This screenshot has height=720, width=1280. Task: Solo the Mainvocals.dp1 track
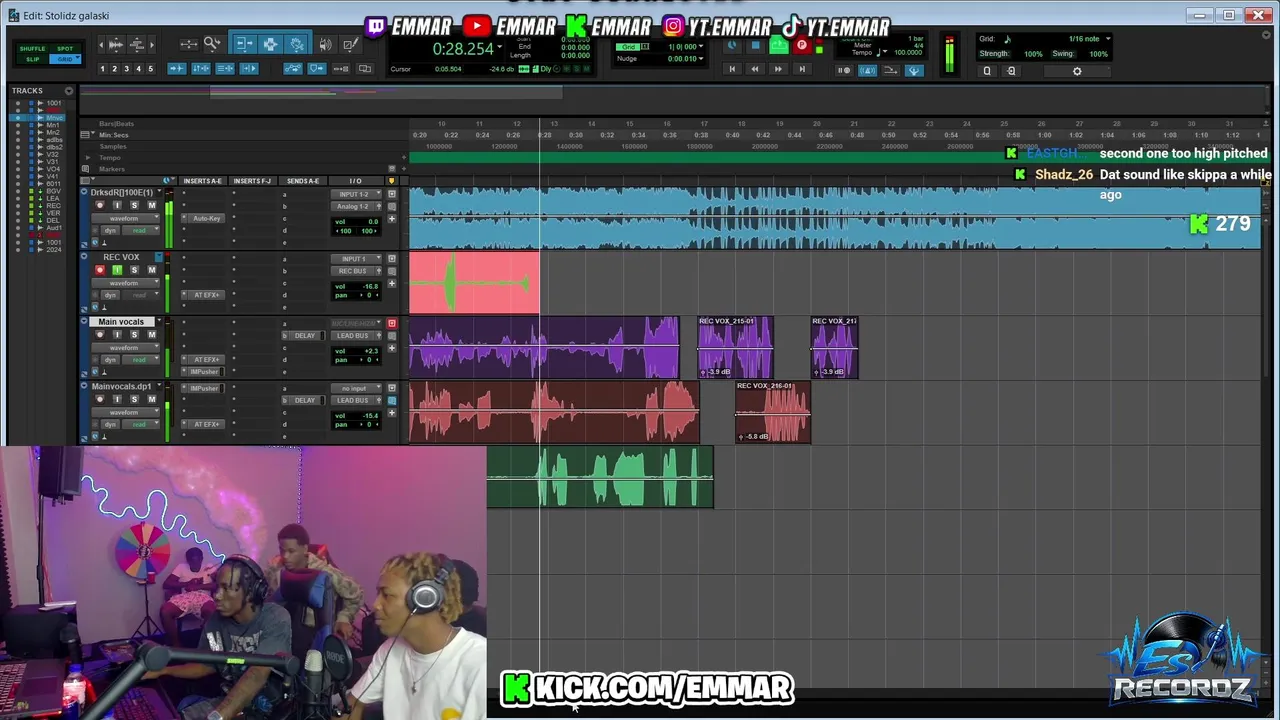134,399
